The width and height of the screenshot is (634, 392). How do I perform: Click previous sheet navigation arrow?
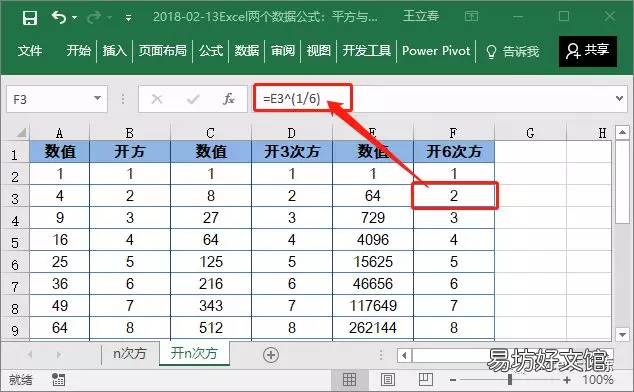(x=30, y=355)
